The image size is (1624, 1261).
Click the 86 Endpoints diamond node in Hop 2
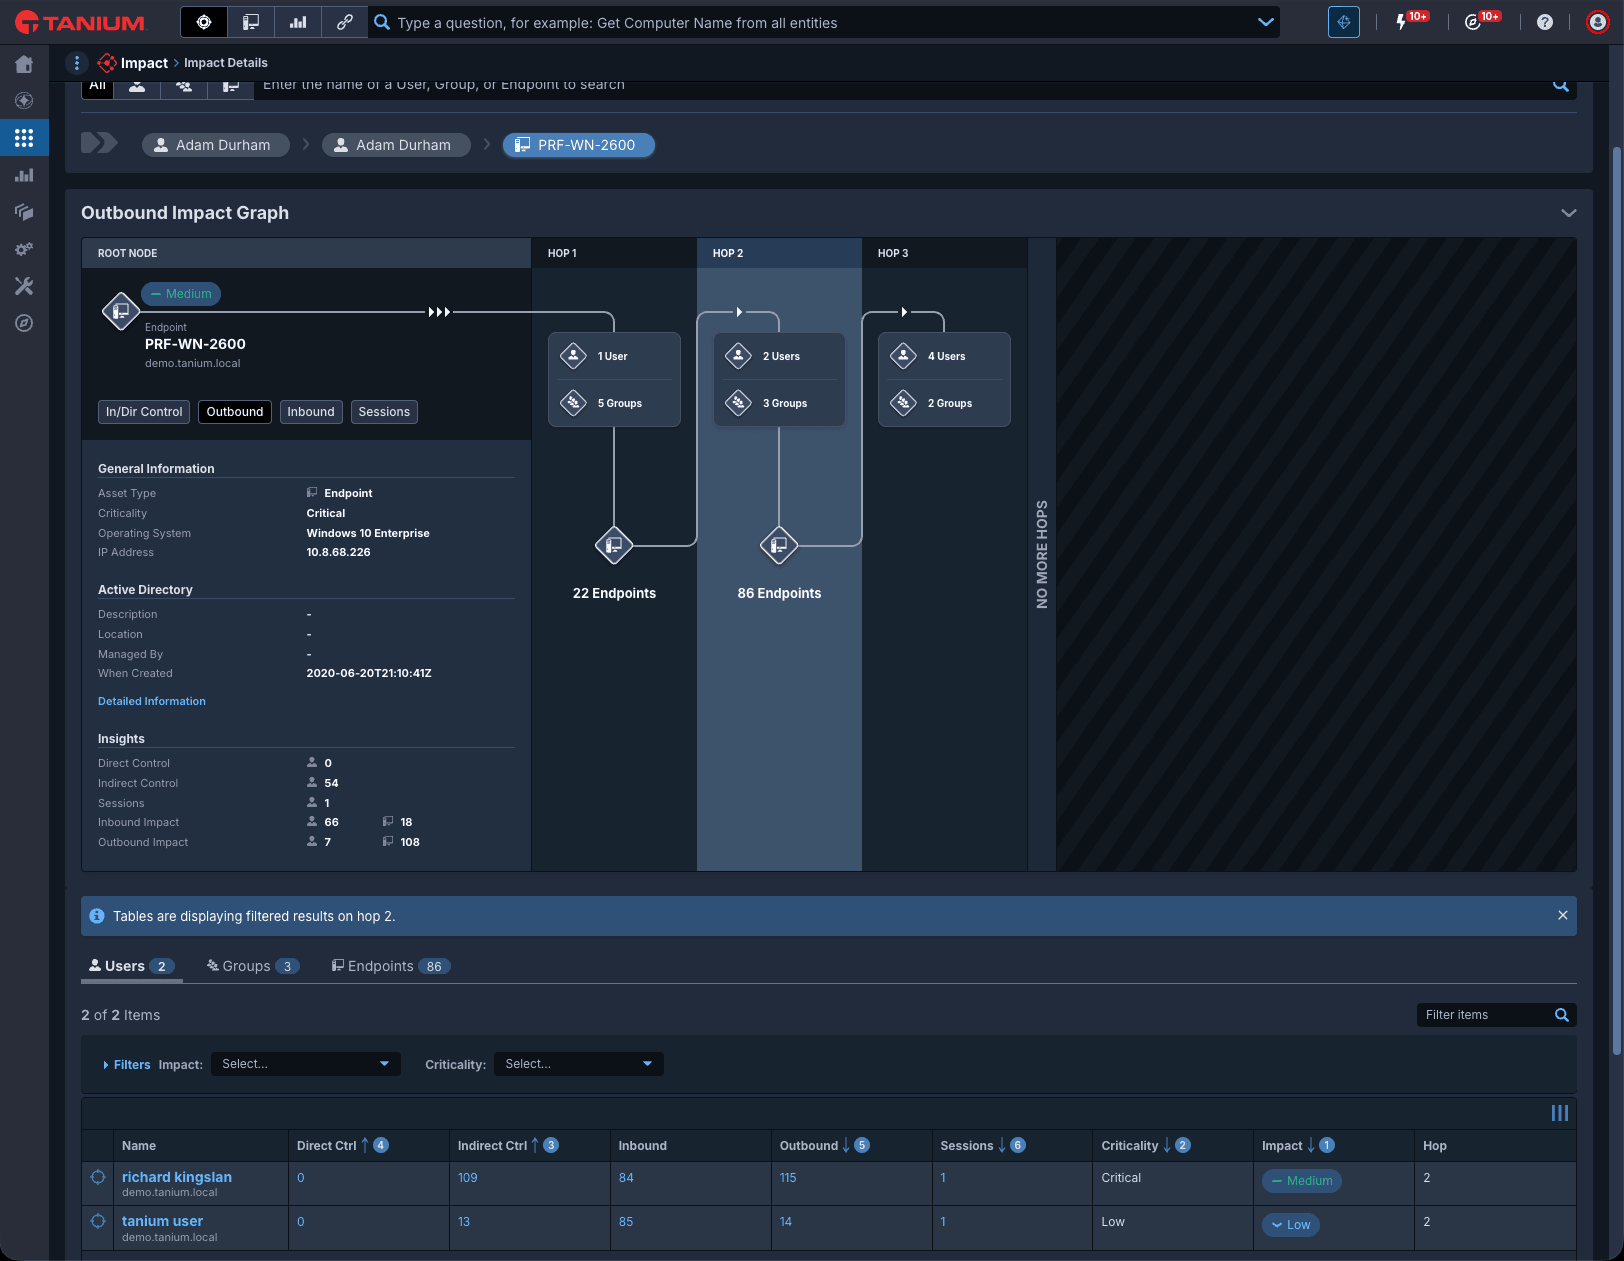click(x=779, y=545)
